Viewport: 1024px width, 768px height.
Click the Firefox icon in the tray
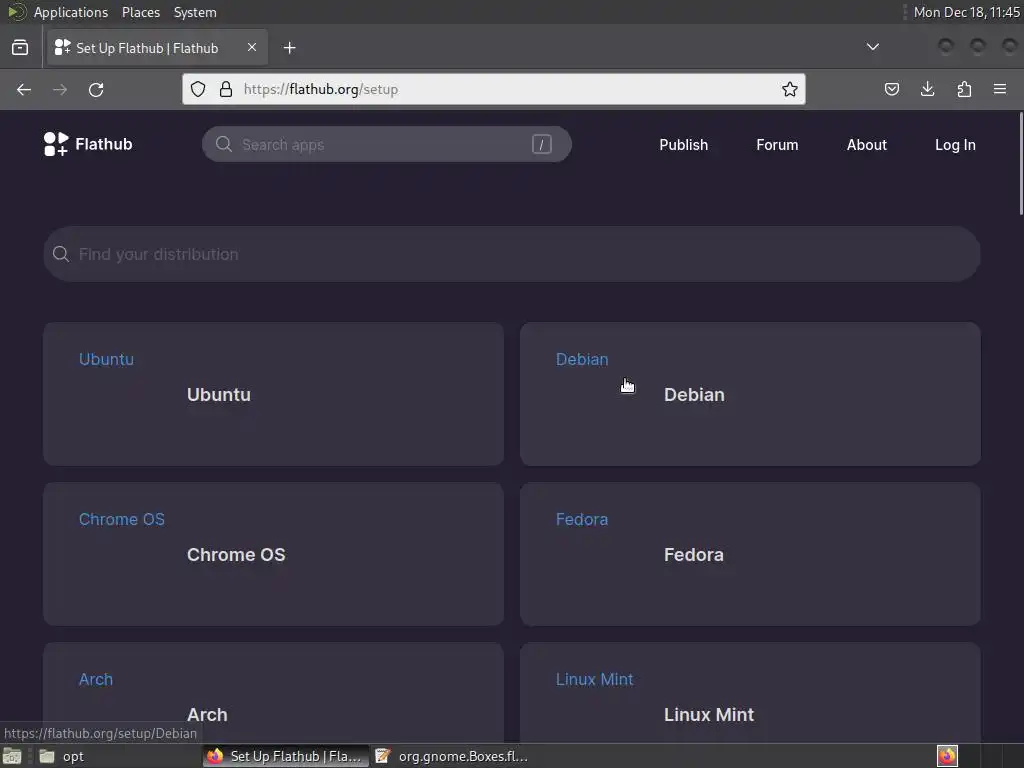(x=947, y=756)
